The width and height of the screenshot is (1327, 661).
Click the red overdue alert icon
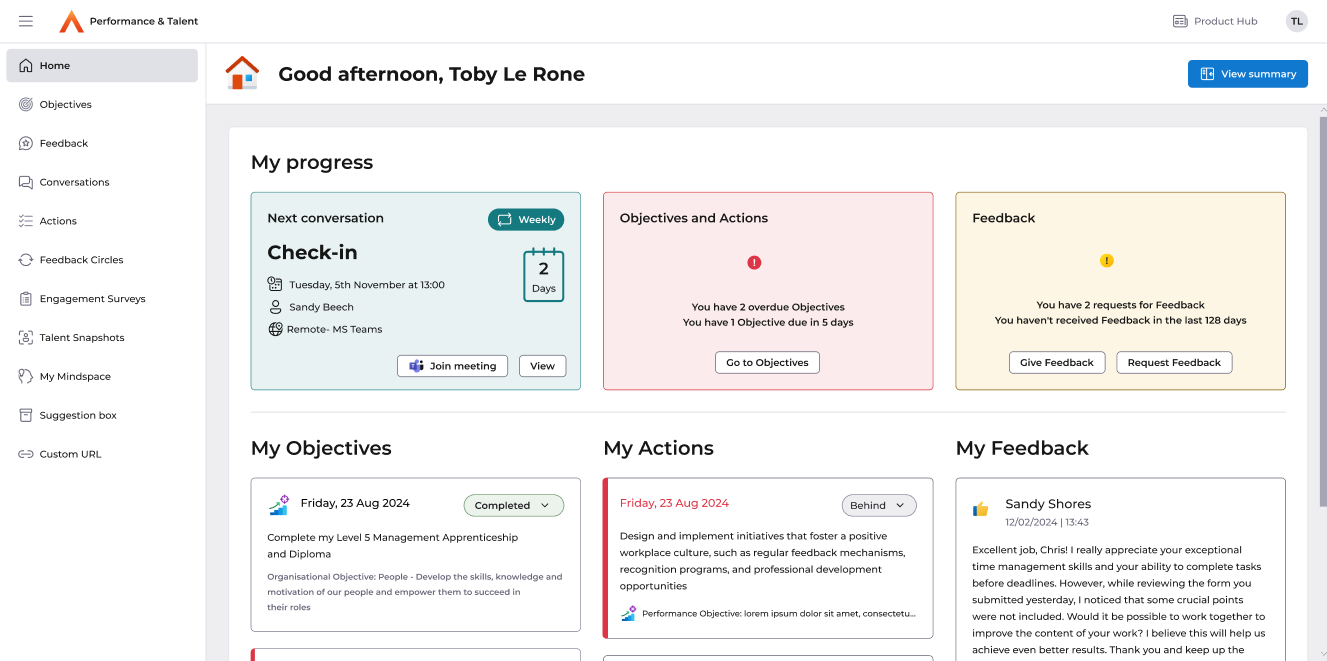754,262
